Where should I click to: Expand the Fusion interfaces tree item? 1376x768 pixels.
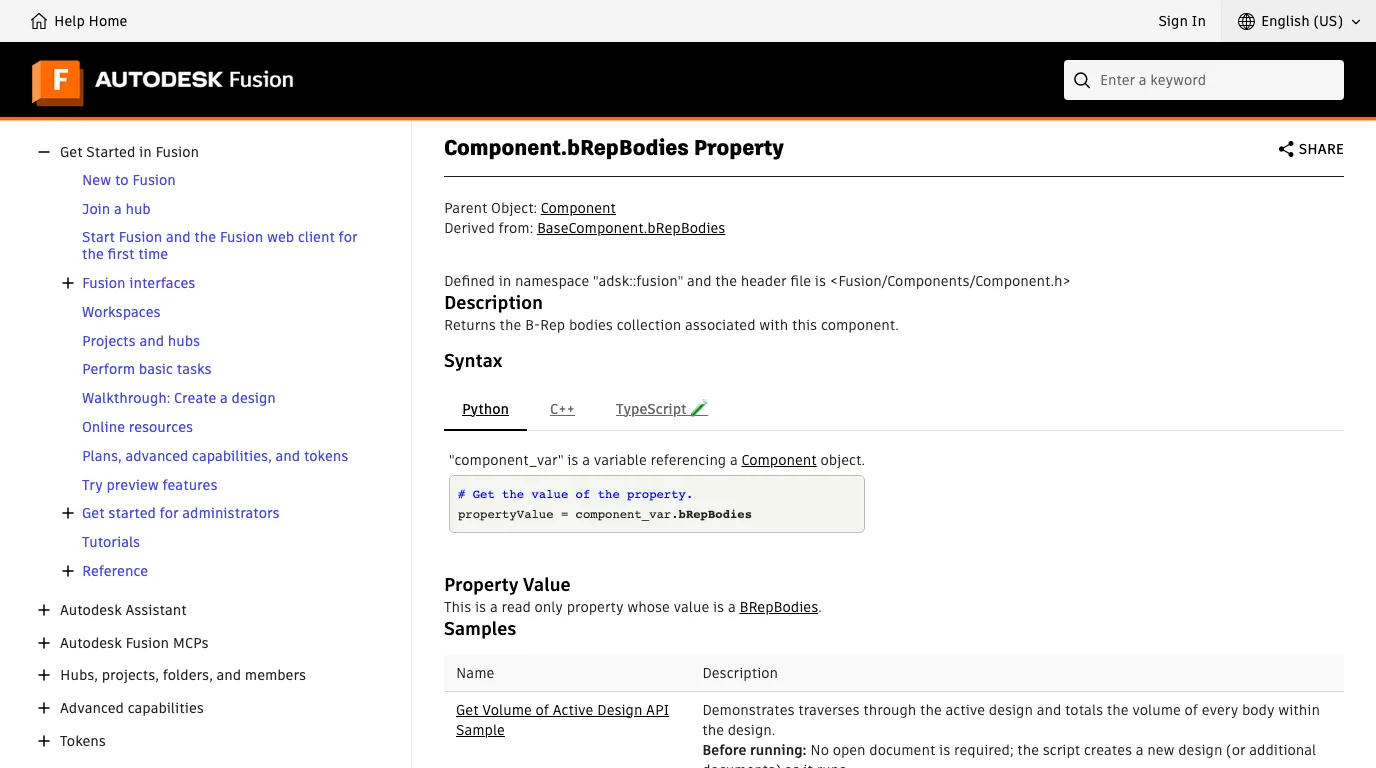[x=68, y=283]
